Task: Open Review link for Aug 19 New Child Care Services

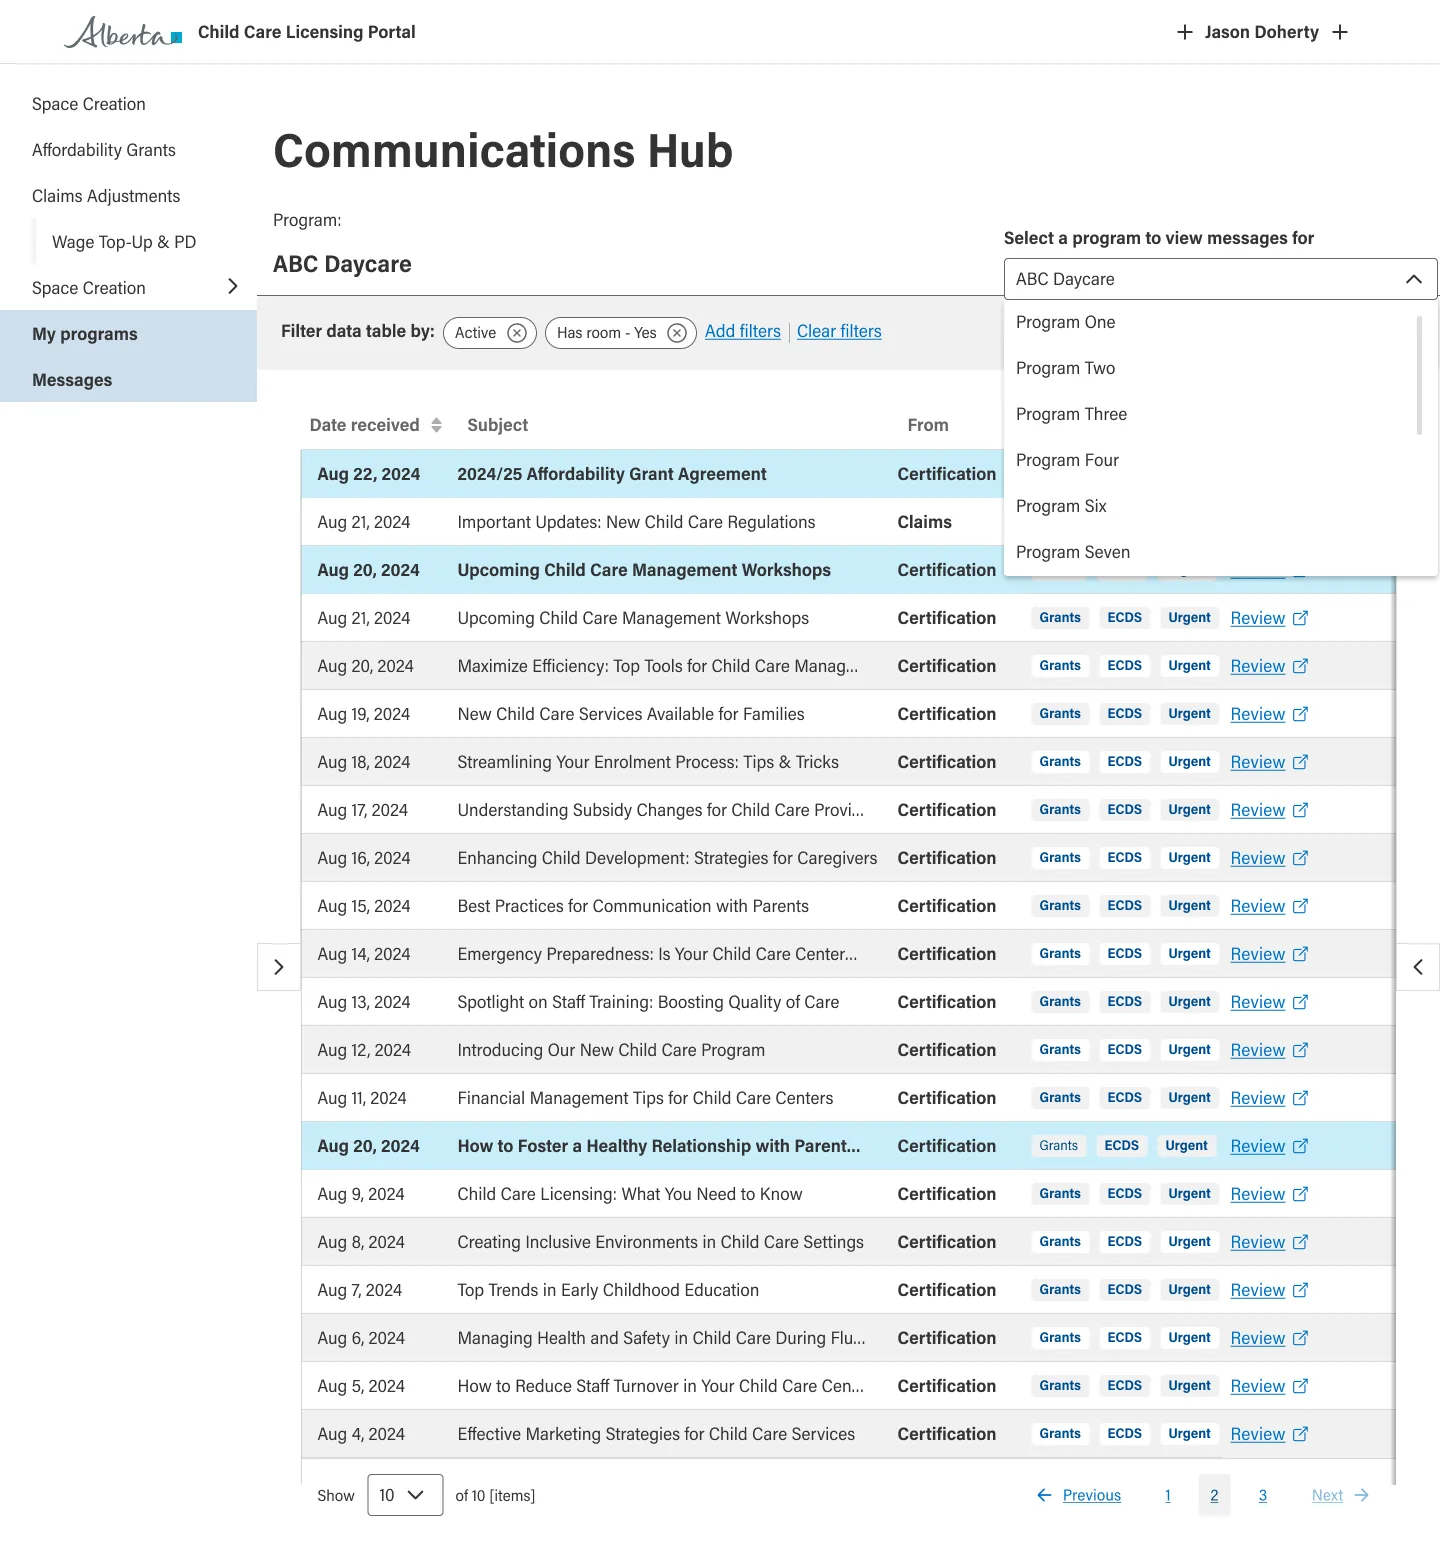Action: pyautogui.click(x=1257, y=714)
